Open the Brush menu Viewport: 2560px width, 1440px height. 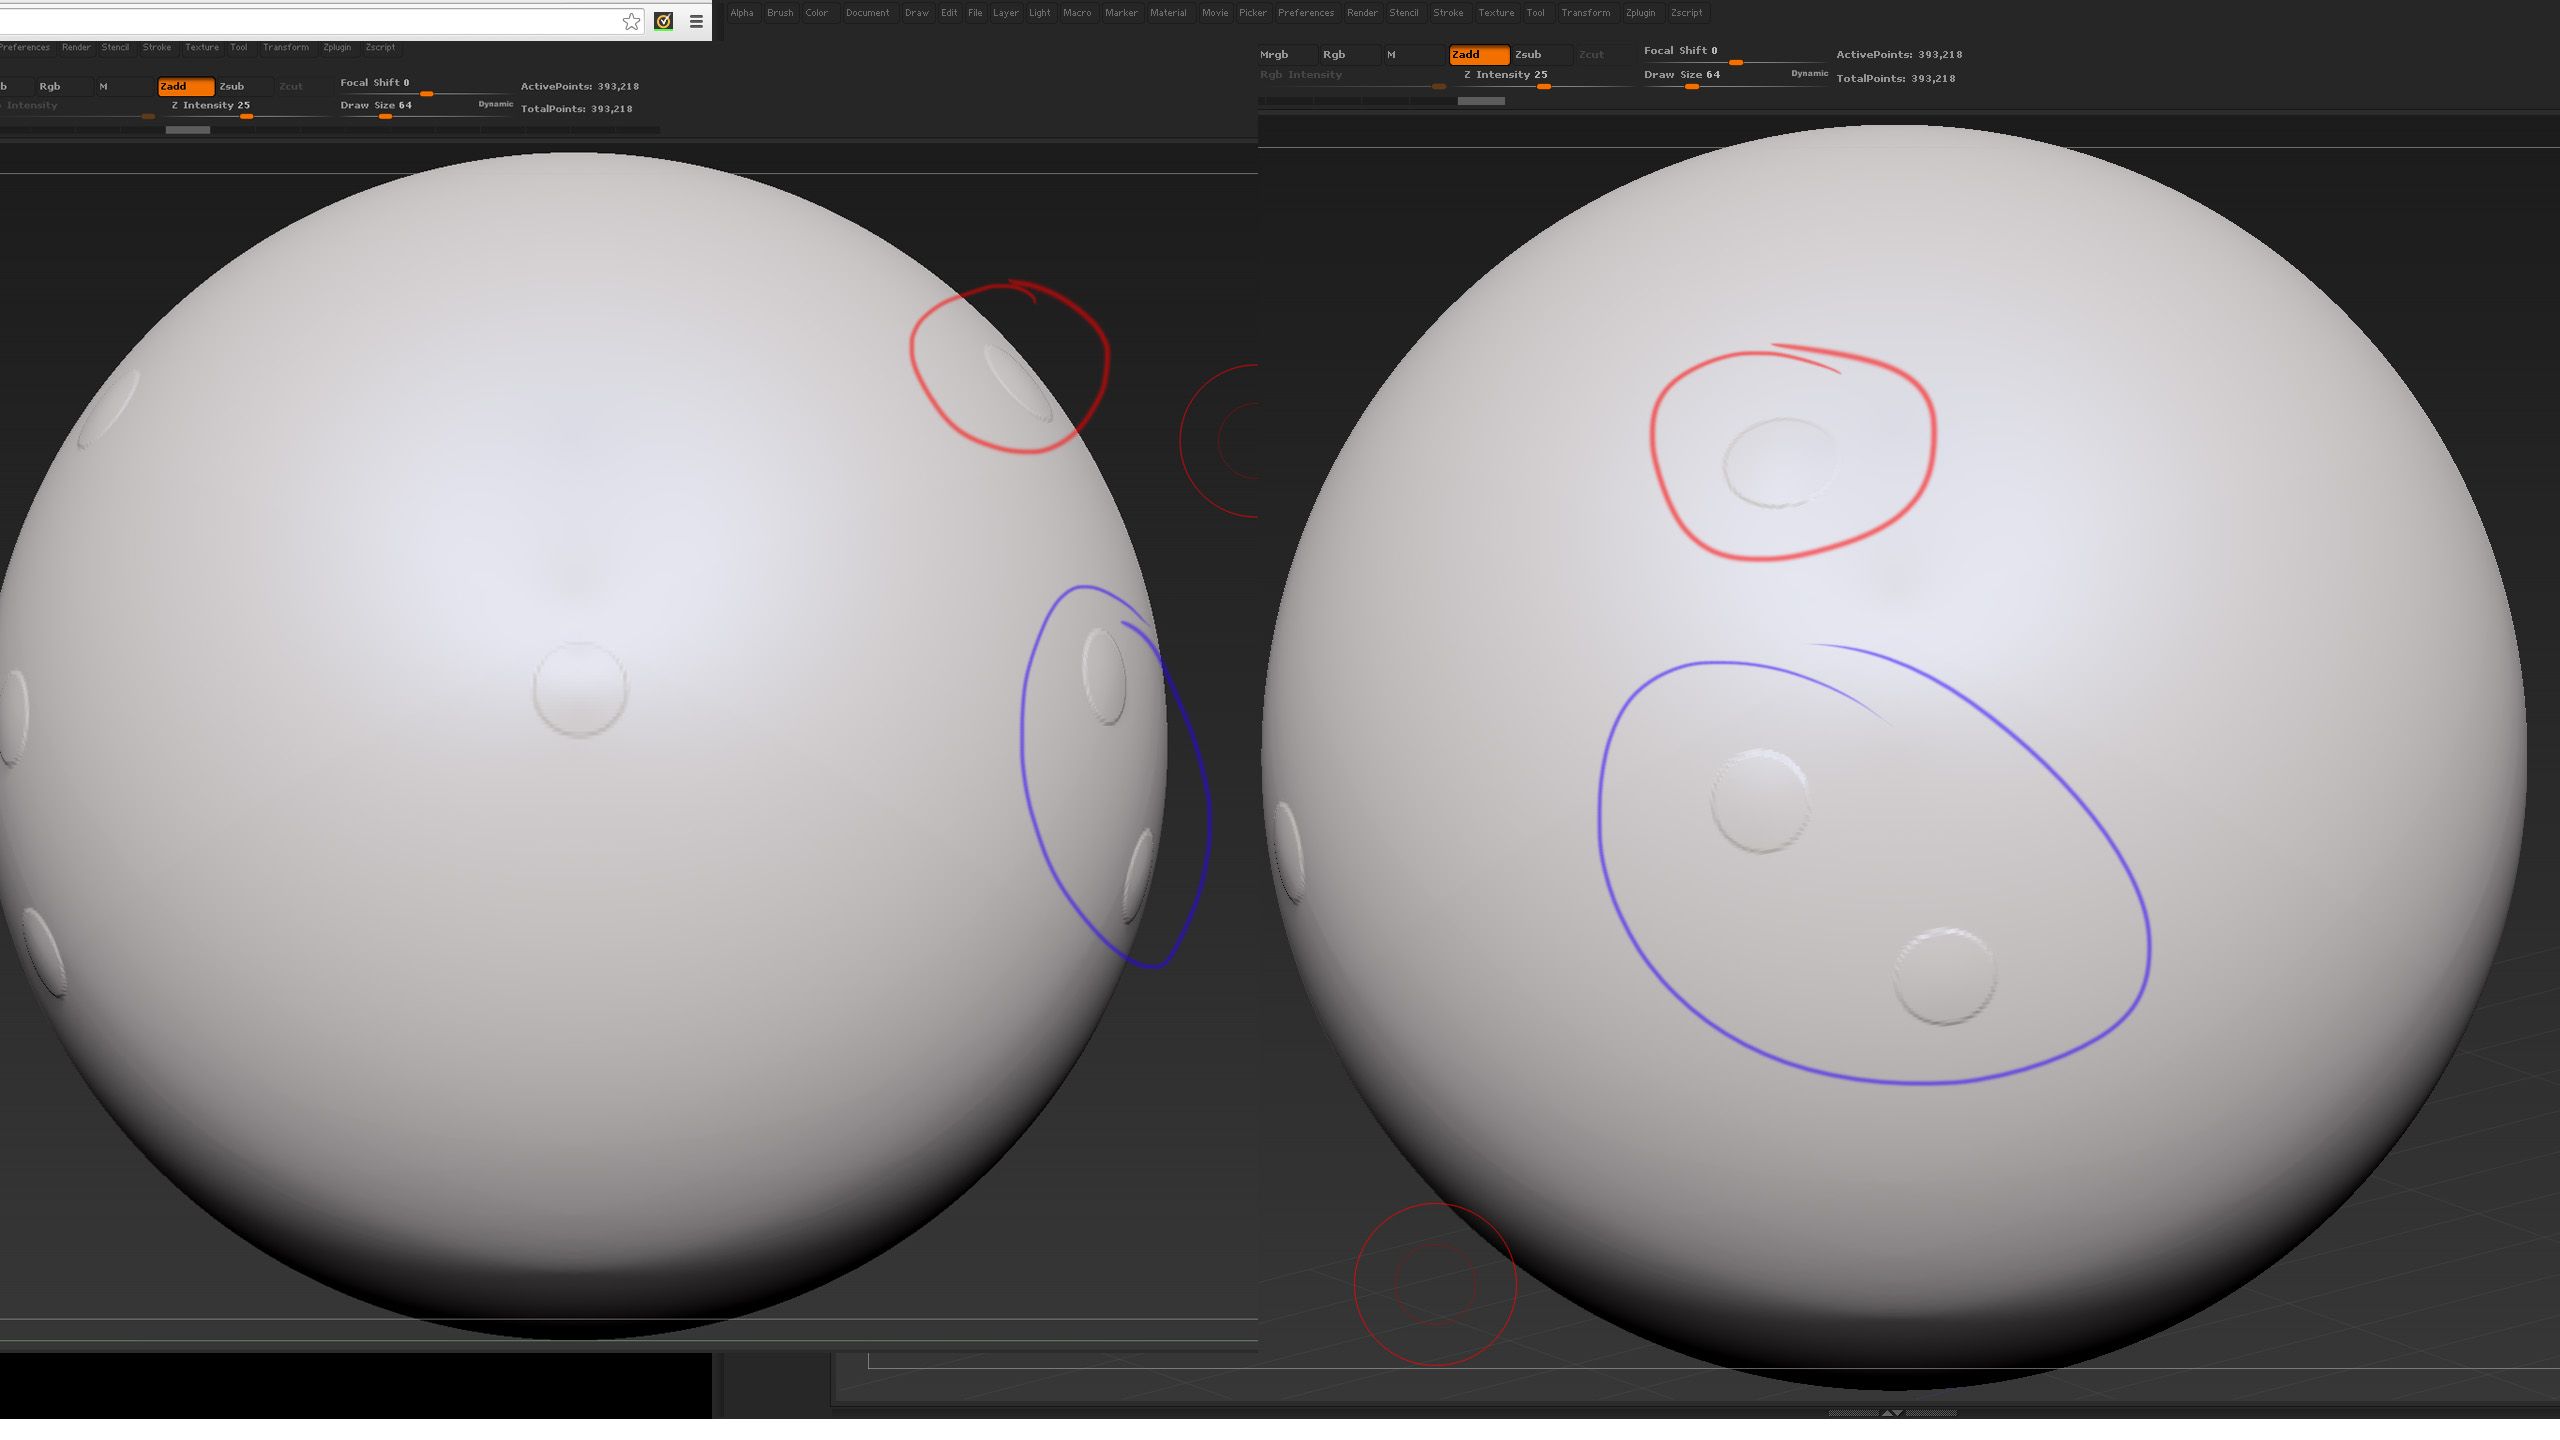point(780,13)
